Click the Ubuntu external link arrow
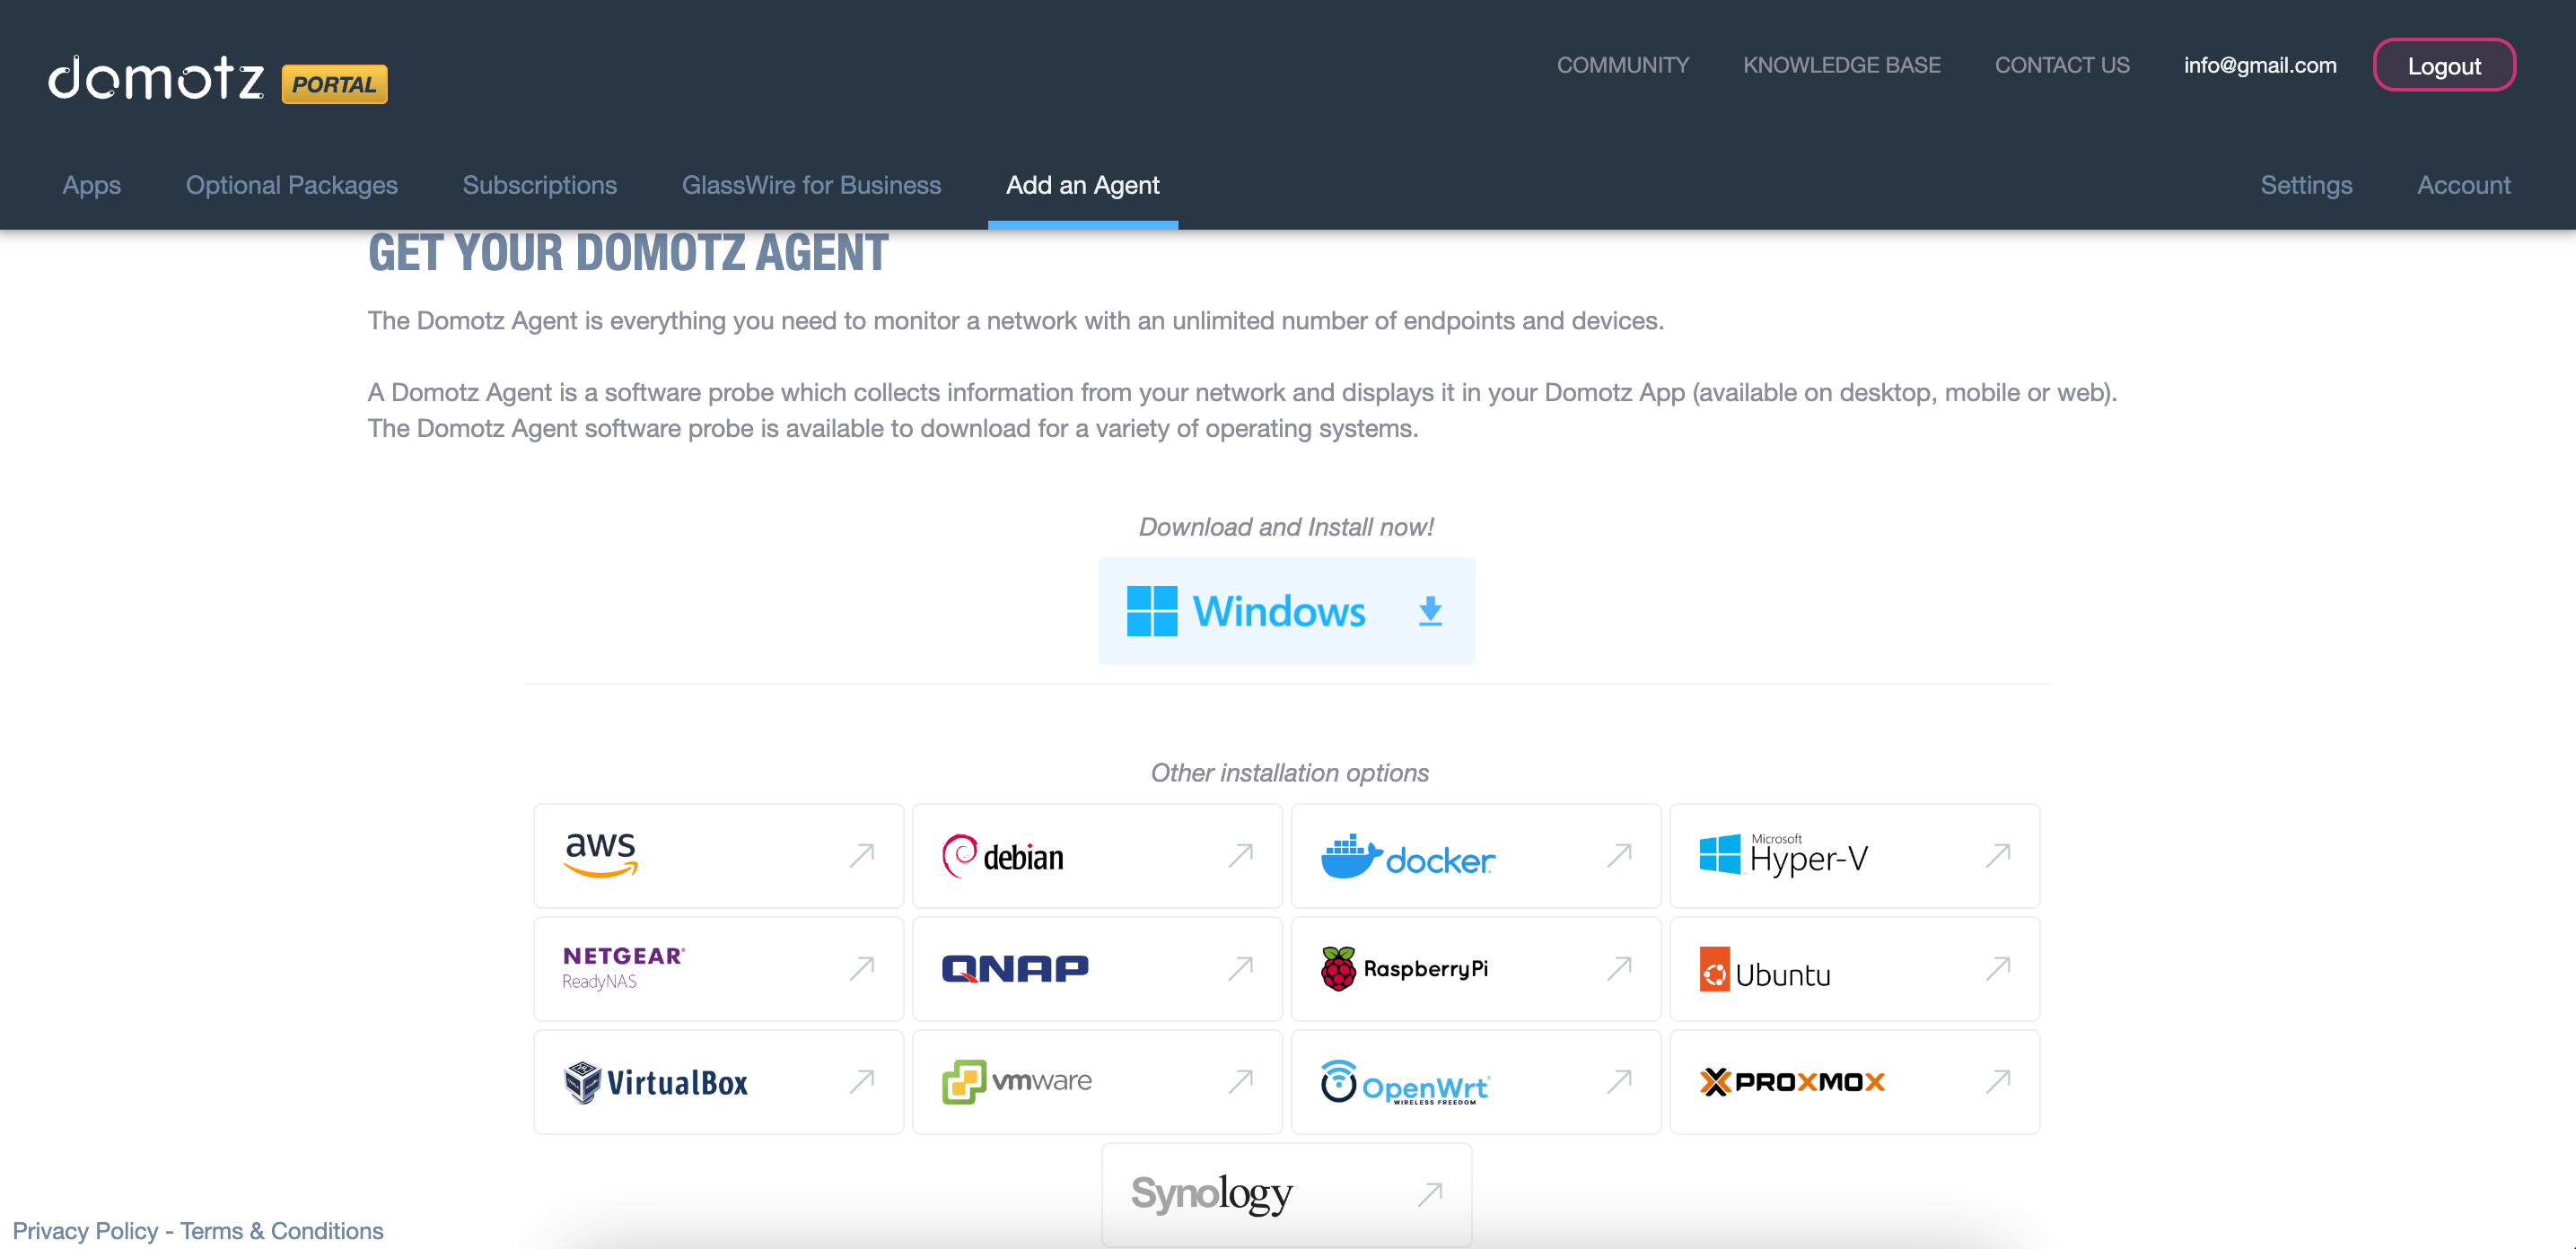The image size is (2576, 1249). 1998,966
